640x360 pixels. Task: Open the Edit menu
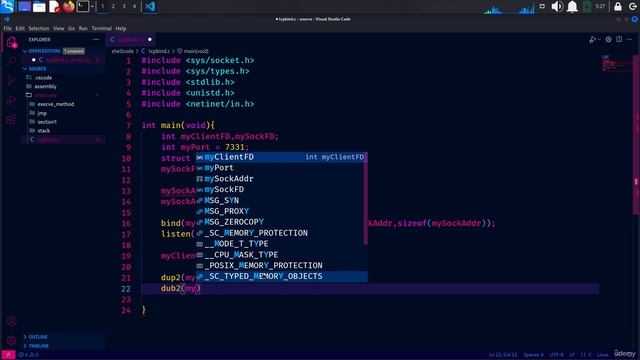coord(20,29)
